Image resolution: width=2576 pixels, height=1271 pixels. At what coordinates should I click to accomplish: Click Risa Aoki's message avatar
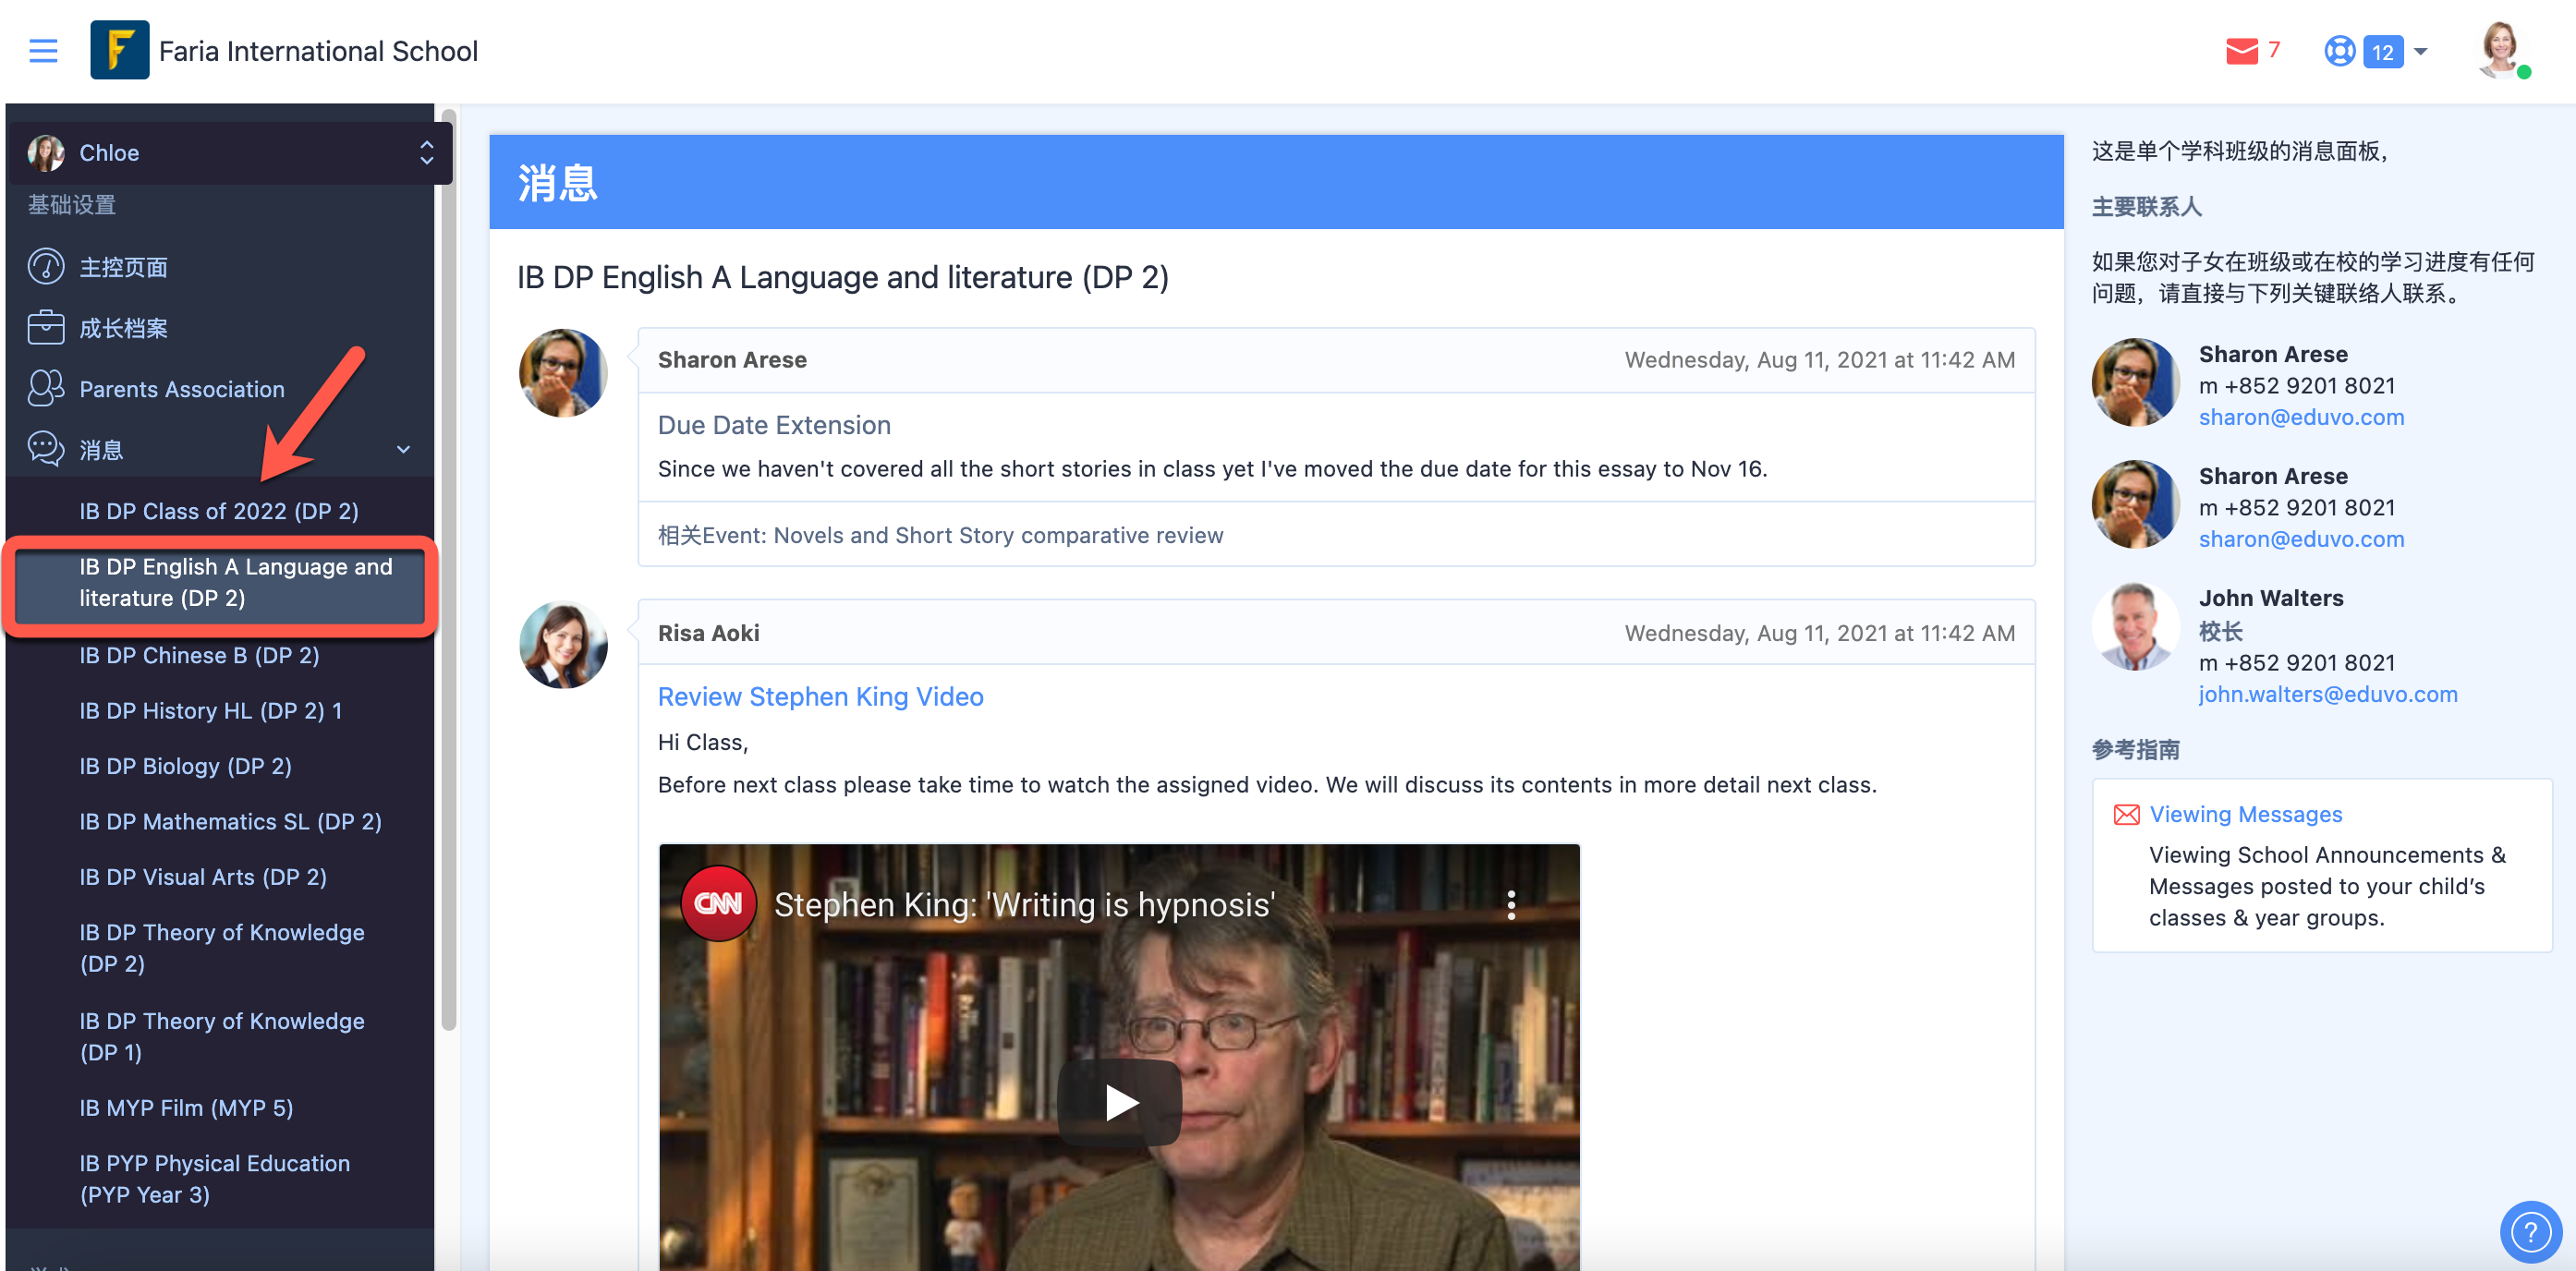563,645
